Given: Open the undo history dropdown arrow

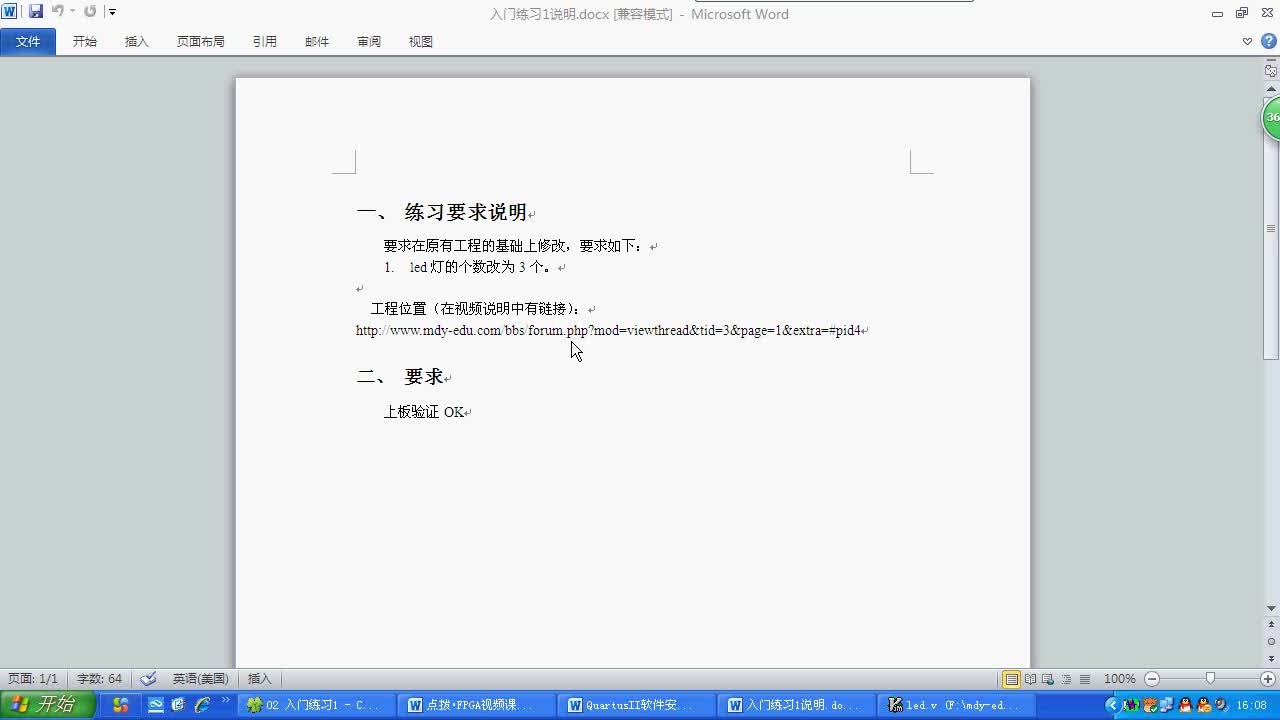Looking at the screenshot, I should tap(72, 12).
